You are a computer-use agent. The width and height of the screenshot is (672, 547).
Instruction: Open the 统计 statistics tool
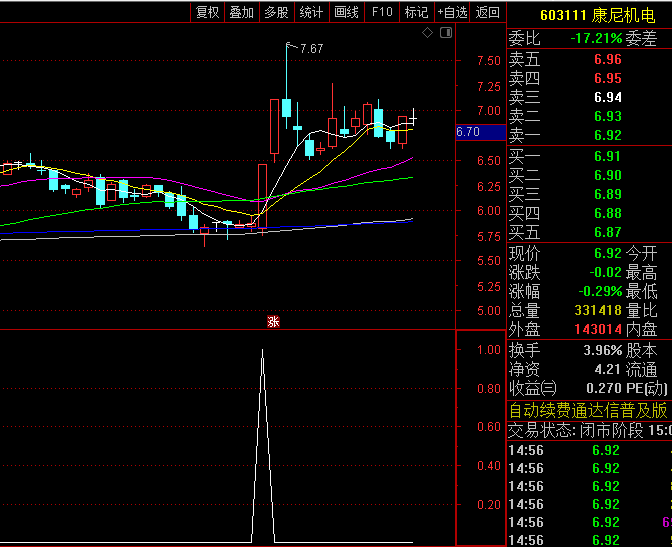coord(311,12)
